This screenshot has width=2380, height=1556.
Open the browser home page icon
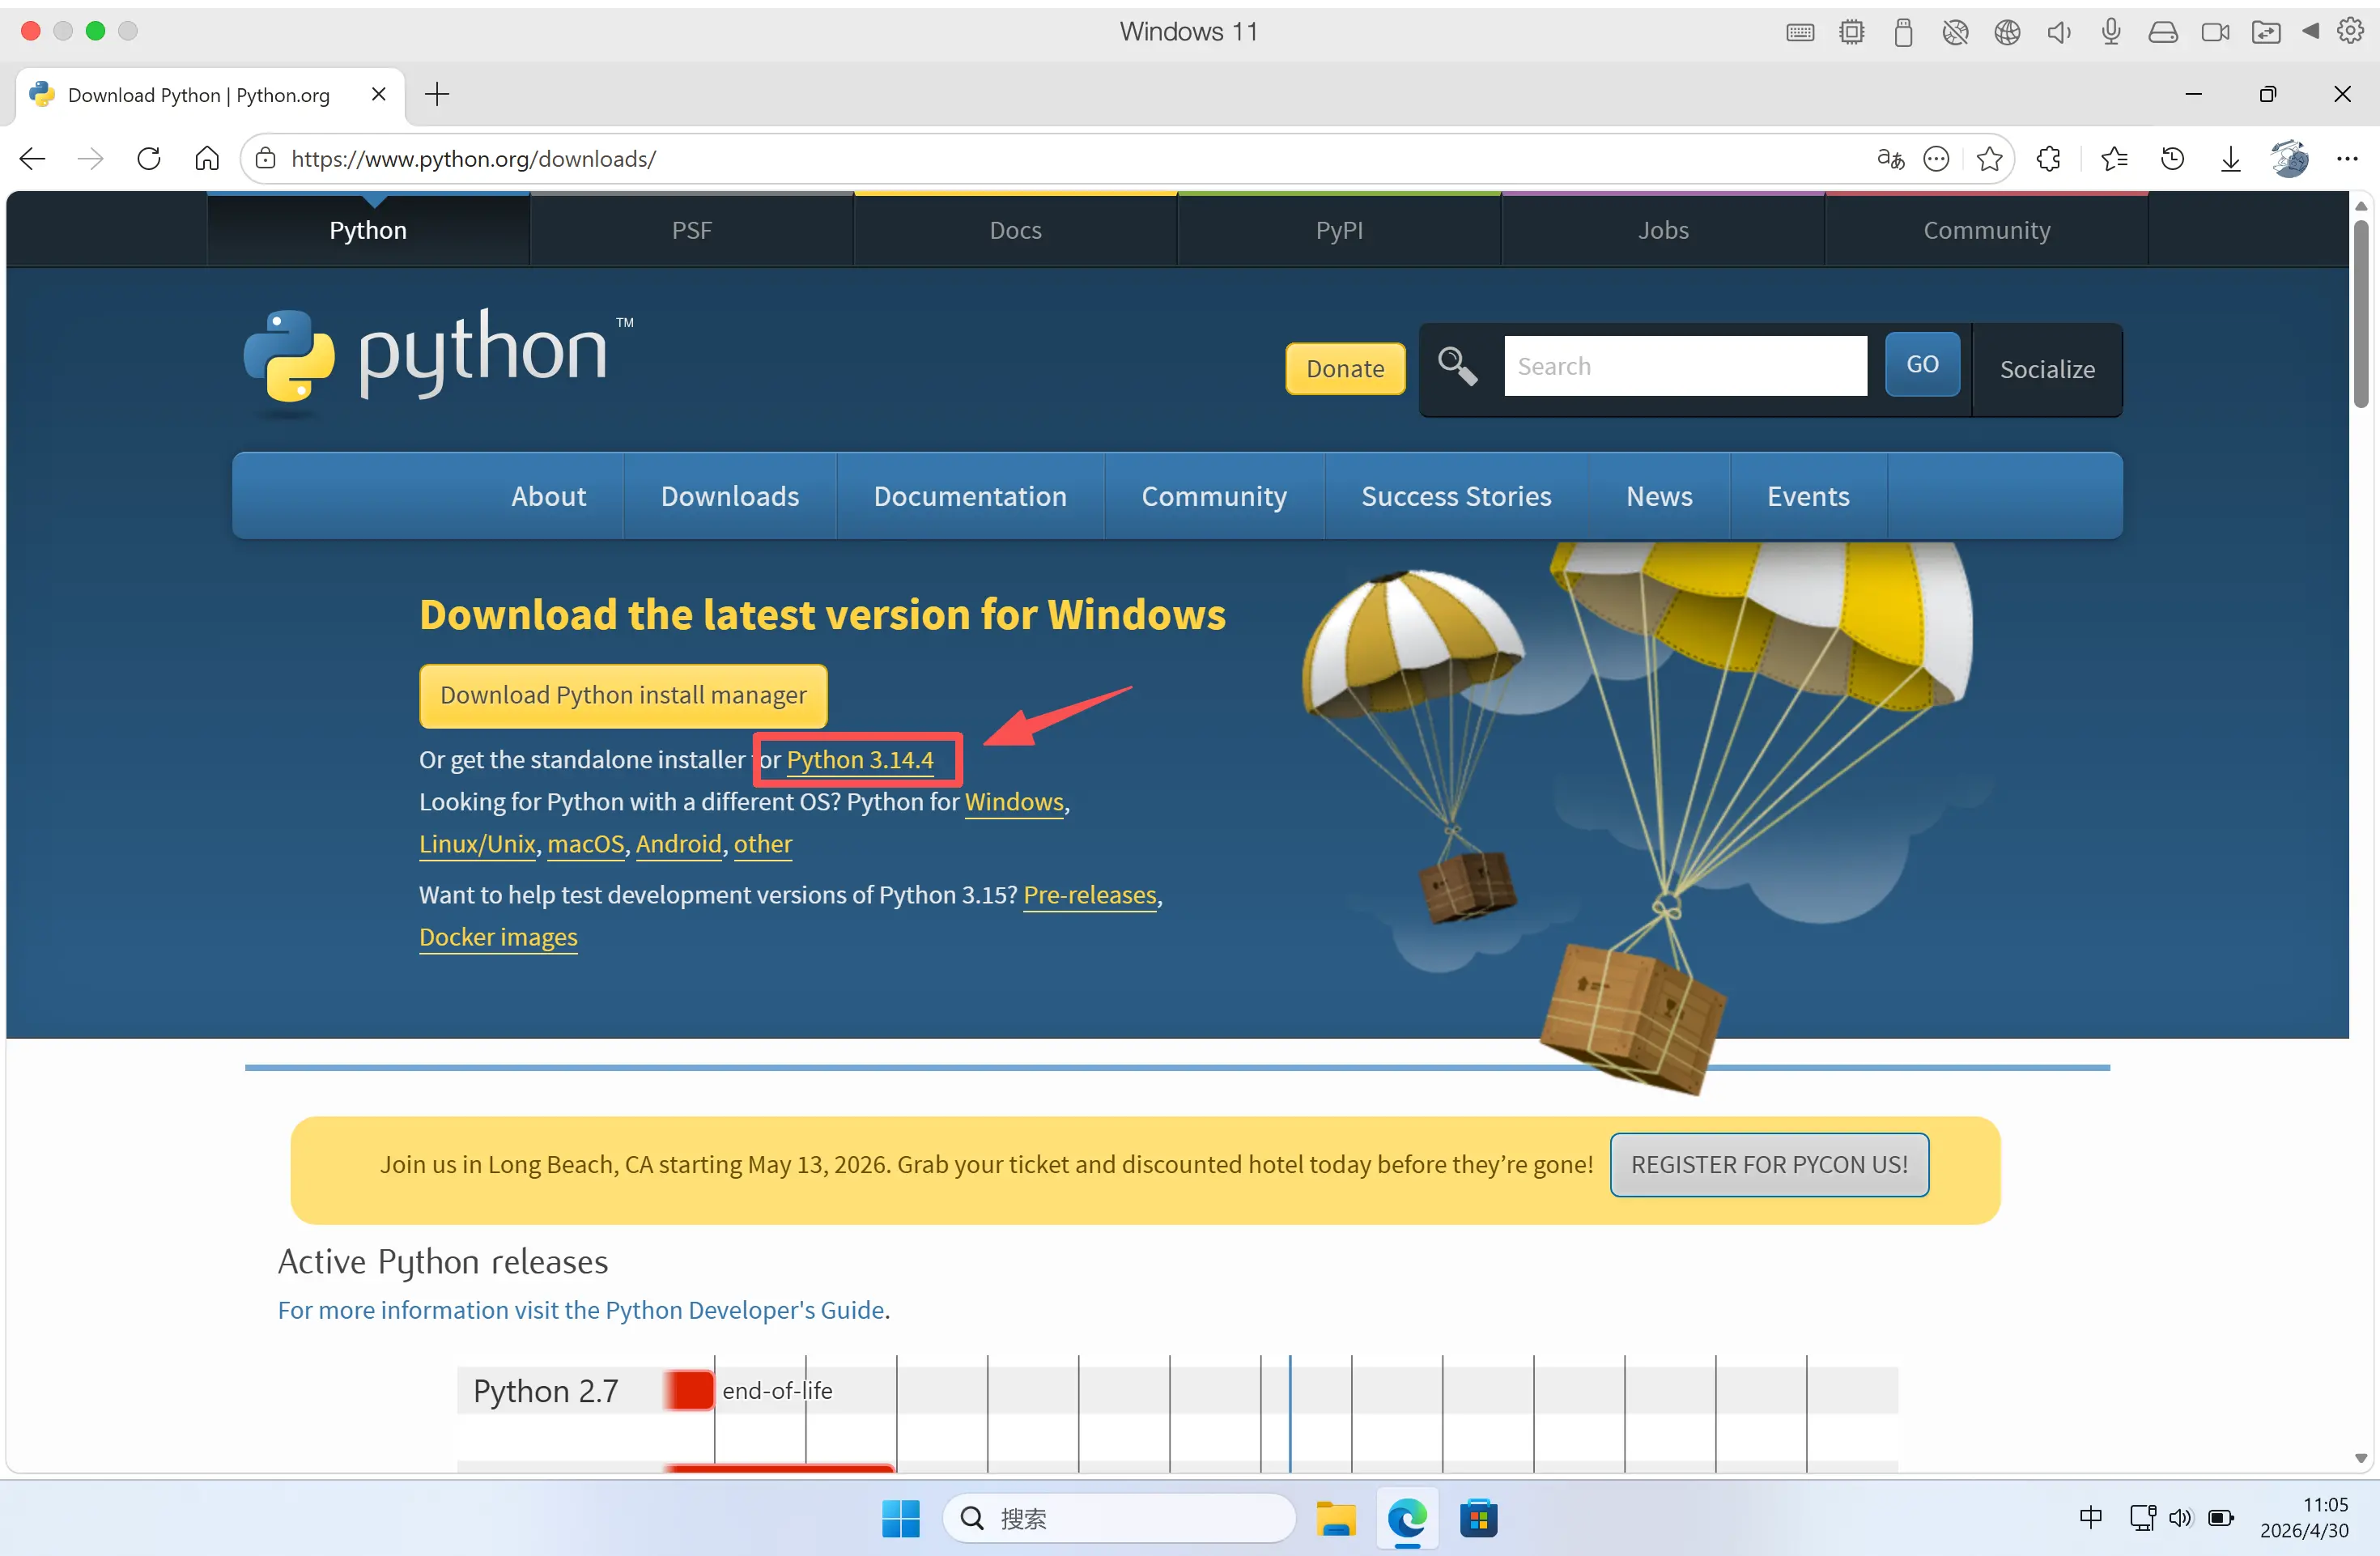[x=207, y=158]
